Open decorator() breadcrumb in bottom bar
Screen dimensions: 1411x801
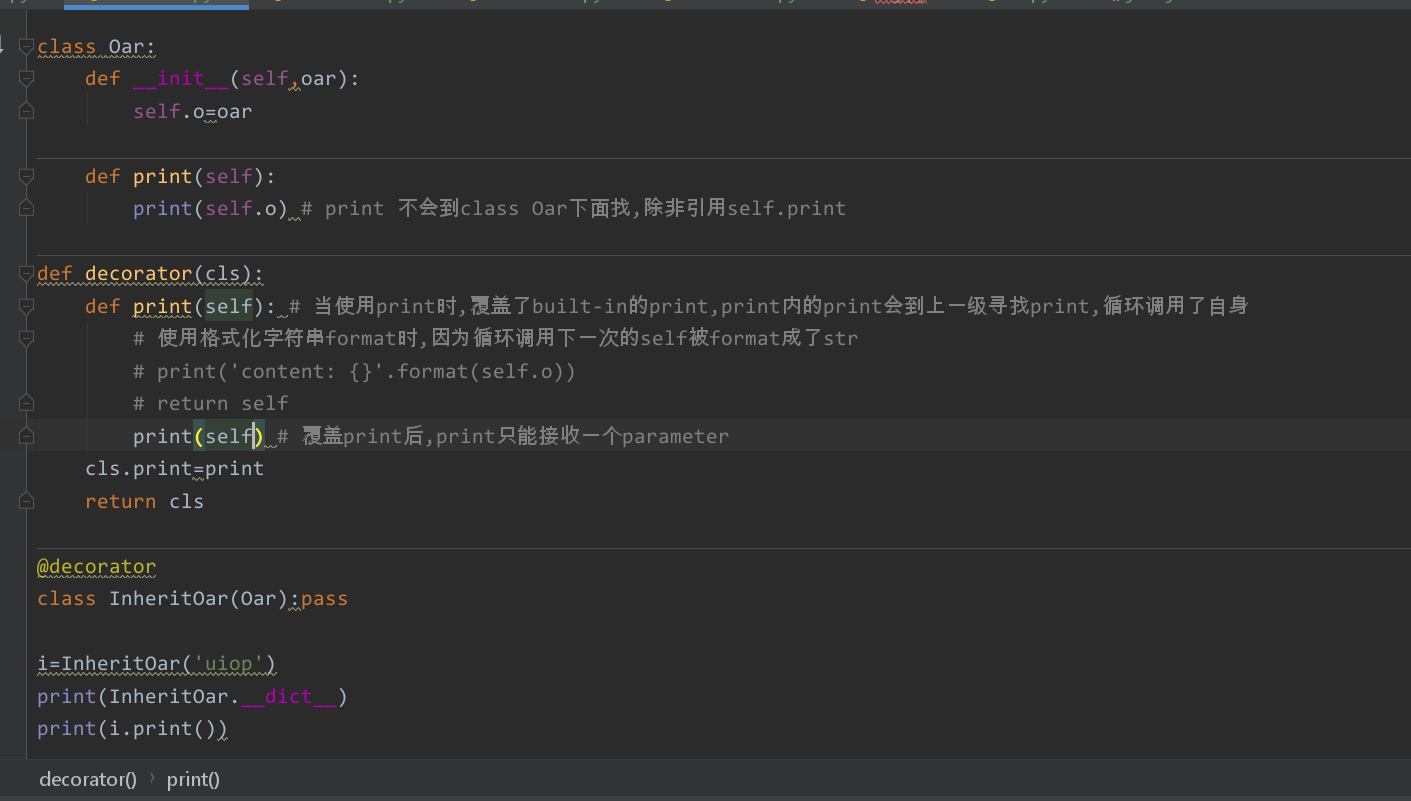(88, 780)
